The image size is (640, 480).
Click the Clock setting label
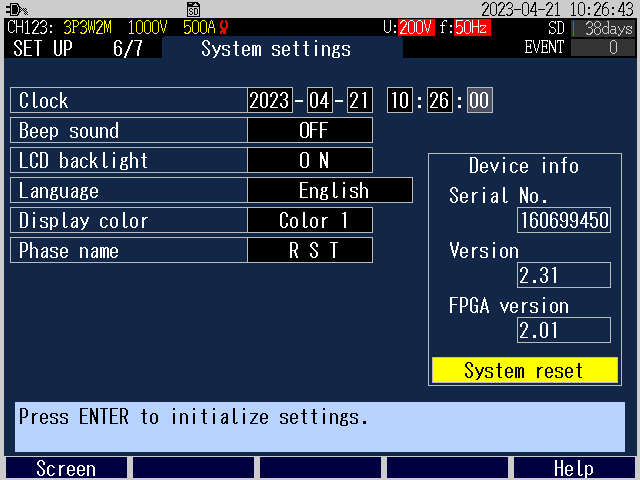pyautogui.click(x=43, y=100)
